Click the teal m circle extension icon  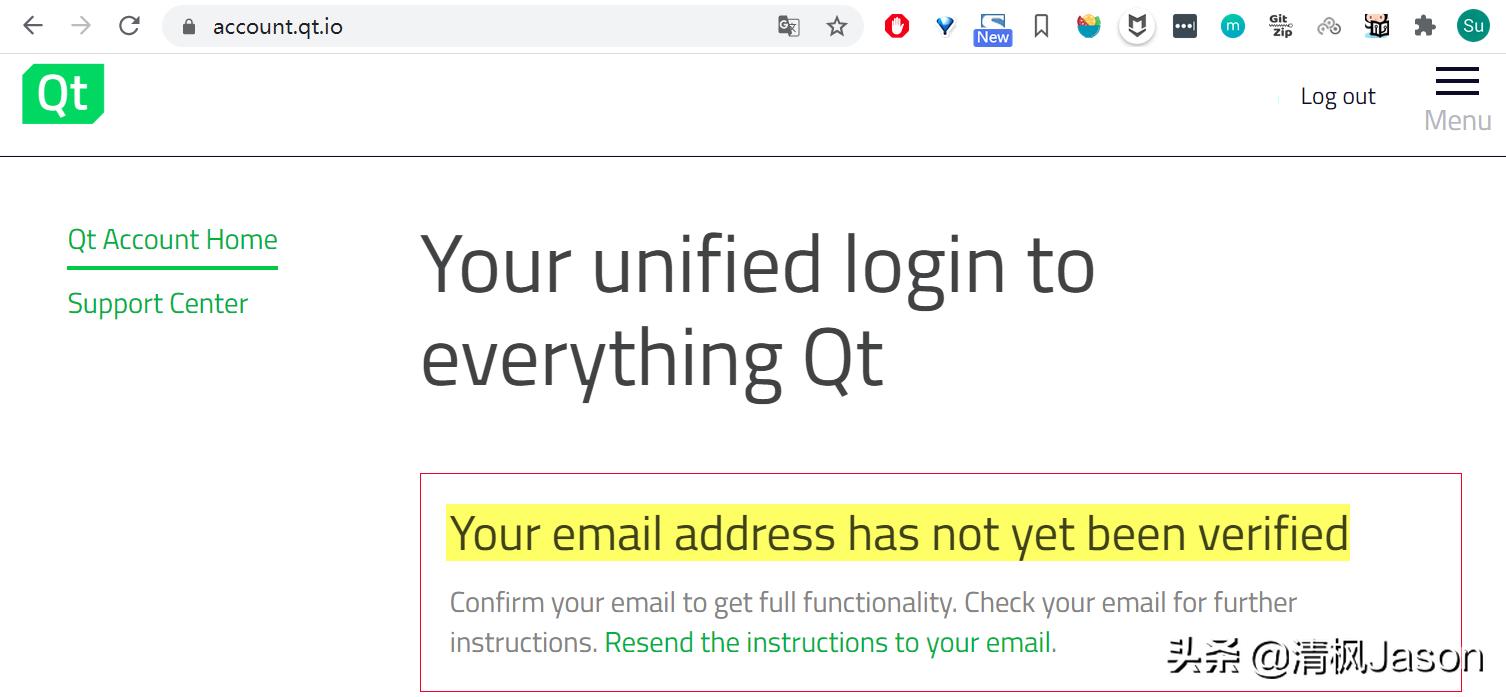[x=1232, y=26]
